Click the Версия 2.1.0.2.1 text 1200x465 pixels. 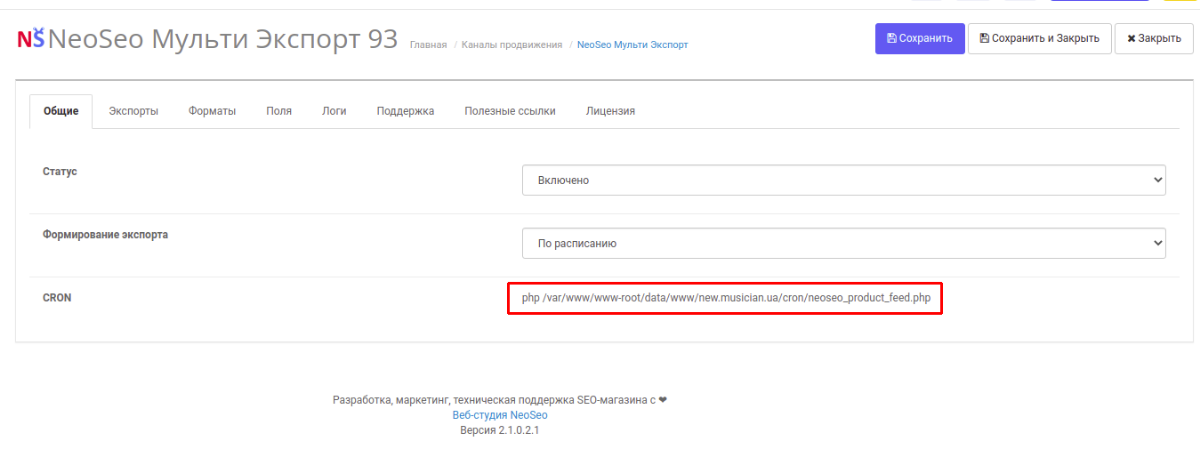tap(499, 430)
